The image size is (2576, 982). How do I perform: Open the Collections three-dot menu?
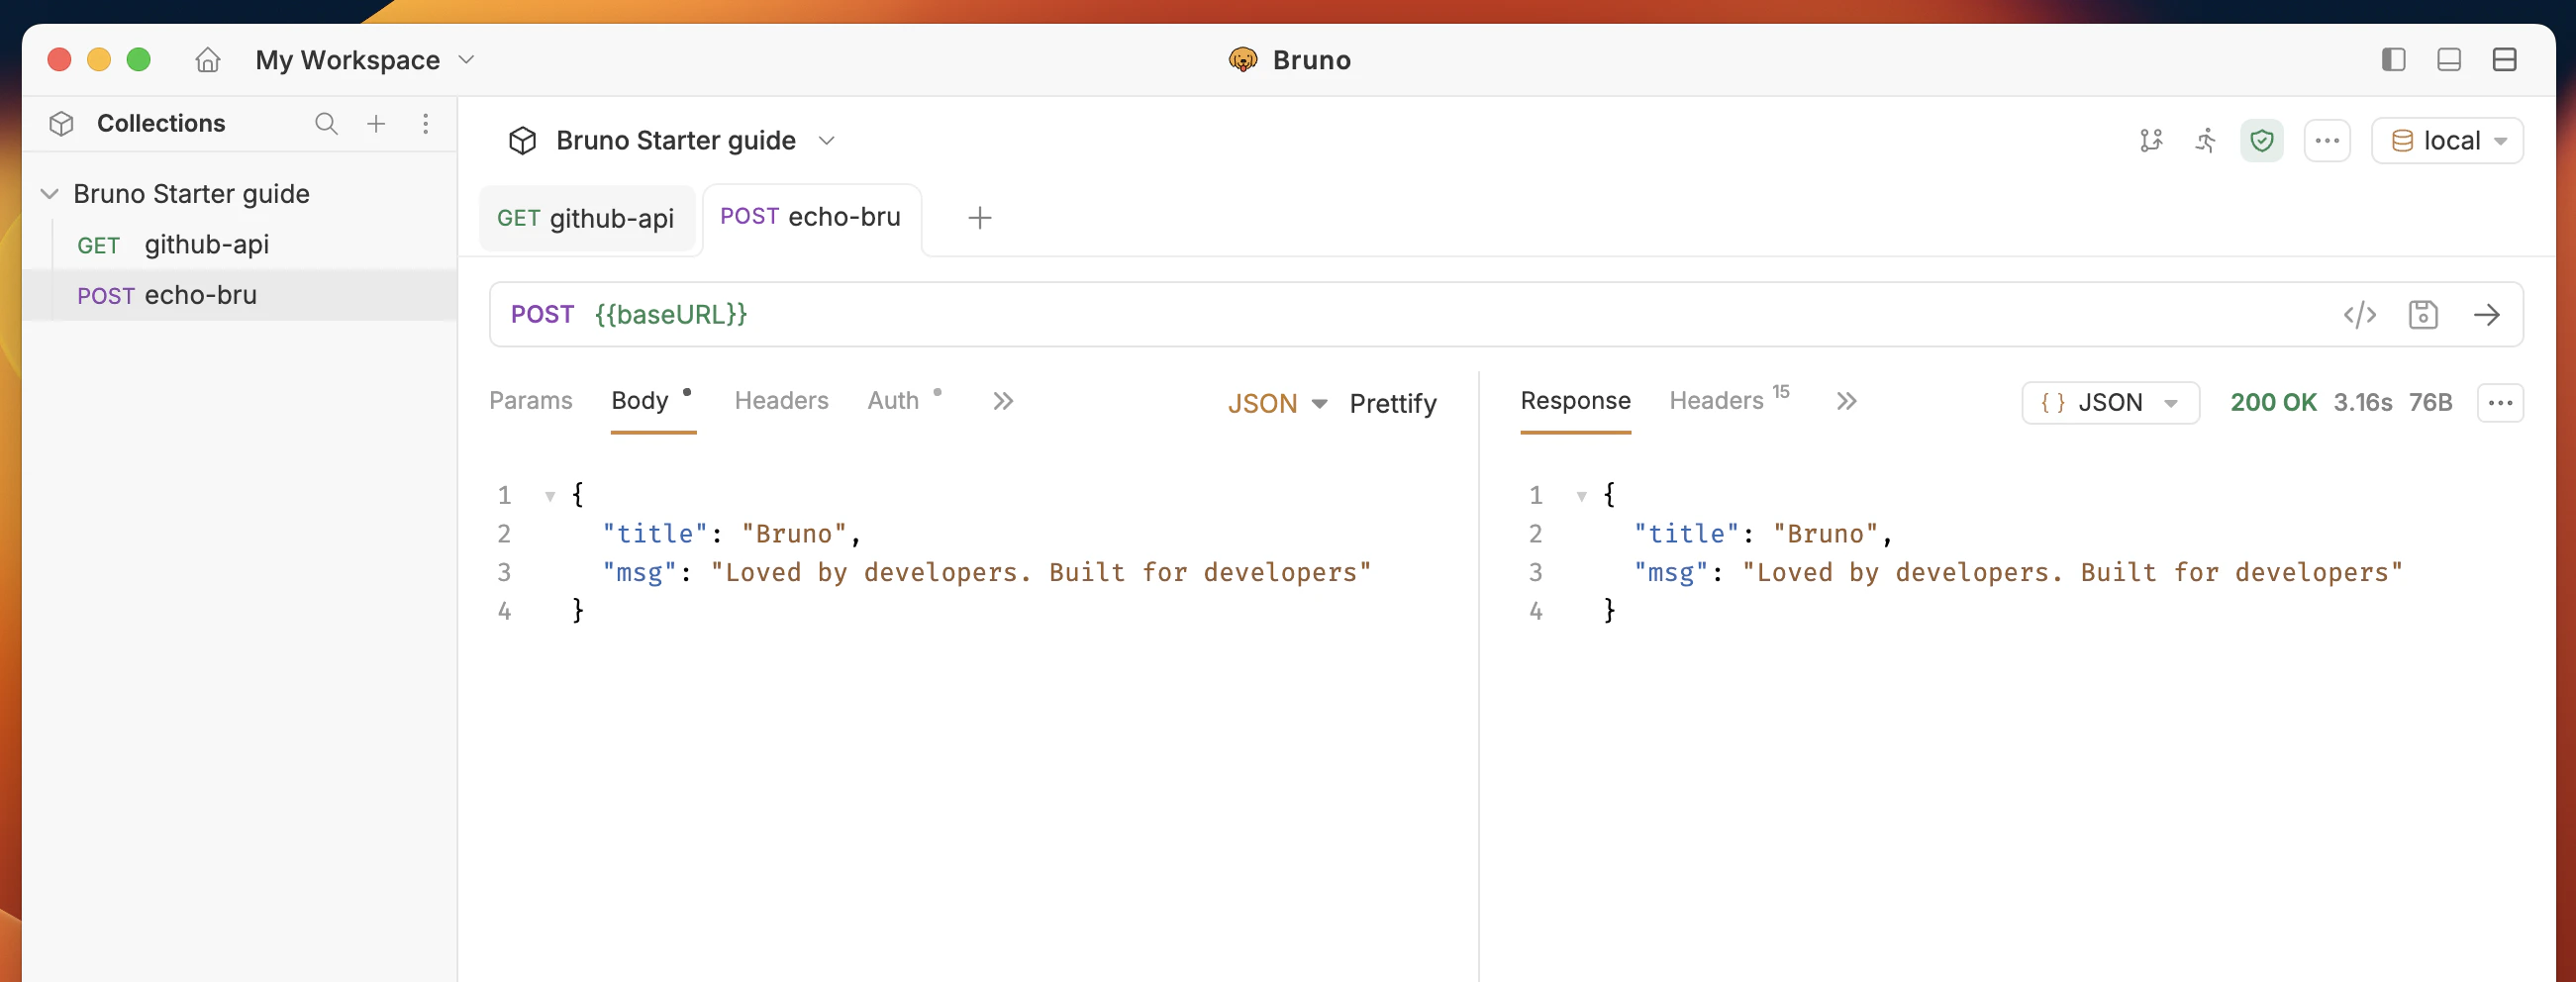click(426, 124)
